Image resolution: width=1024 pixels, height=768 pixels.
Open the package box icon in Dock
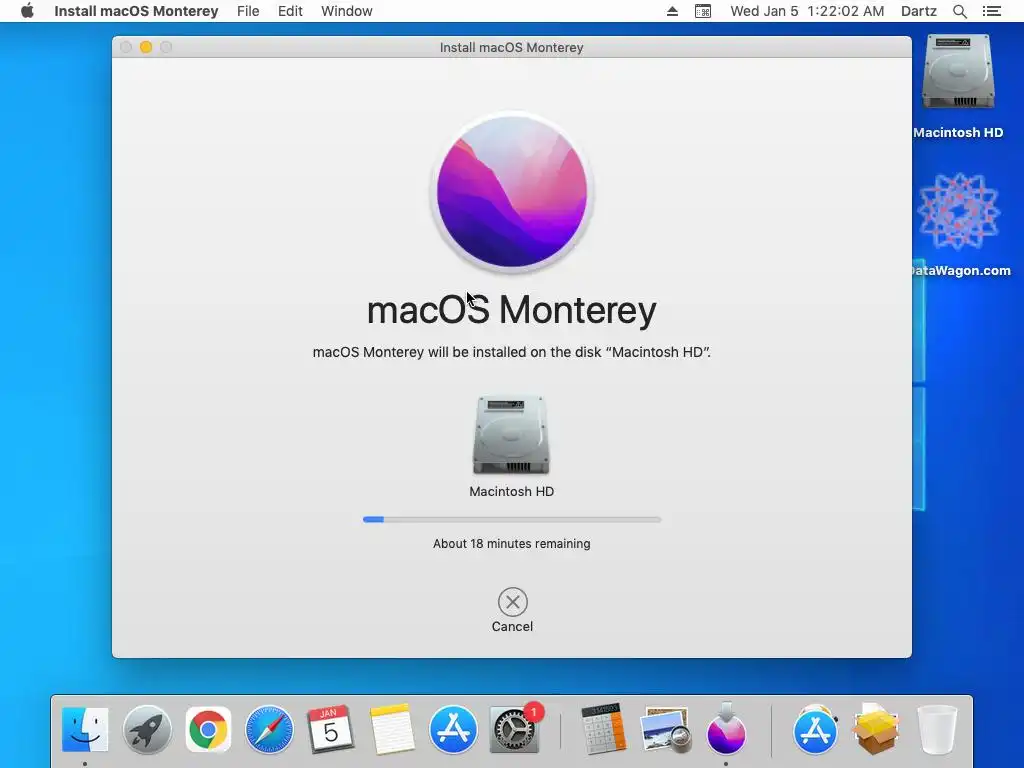click(876, 729)
